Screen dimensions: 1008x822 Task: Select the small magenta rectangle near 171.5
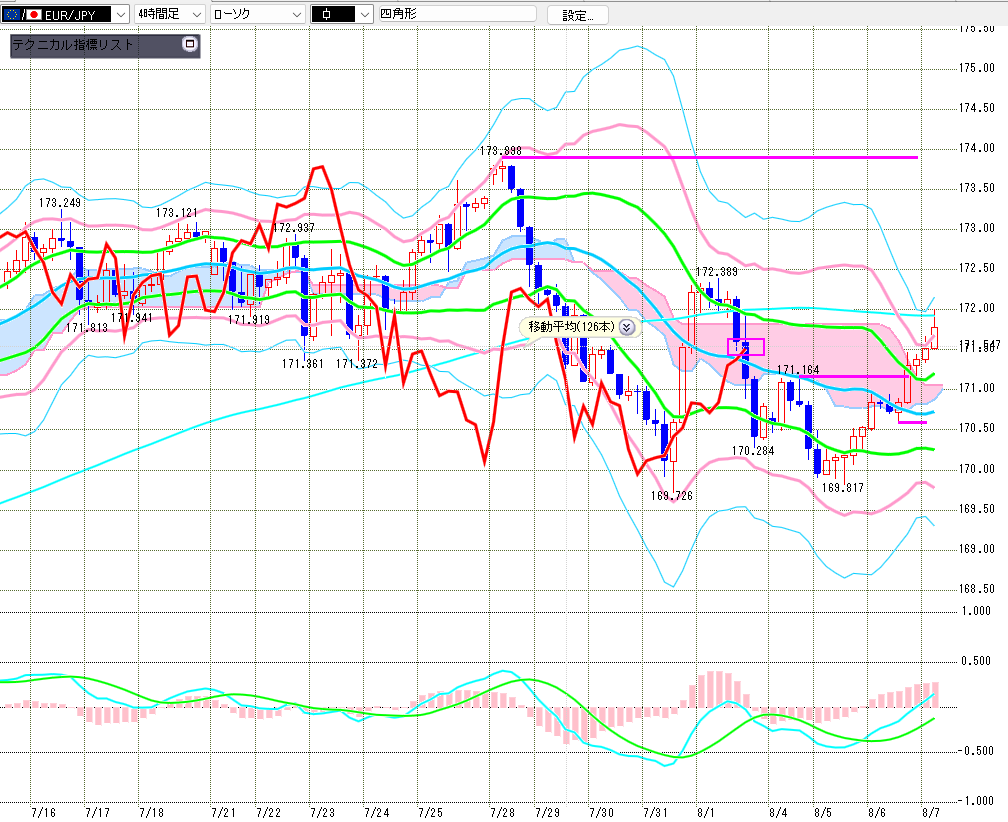(x=746, y=346)
